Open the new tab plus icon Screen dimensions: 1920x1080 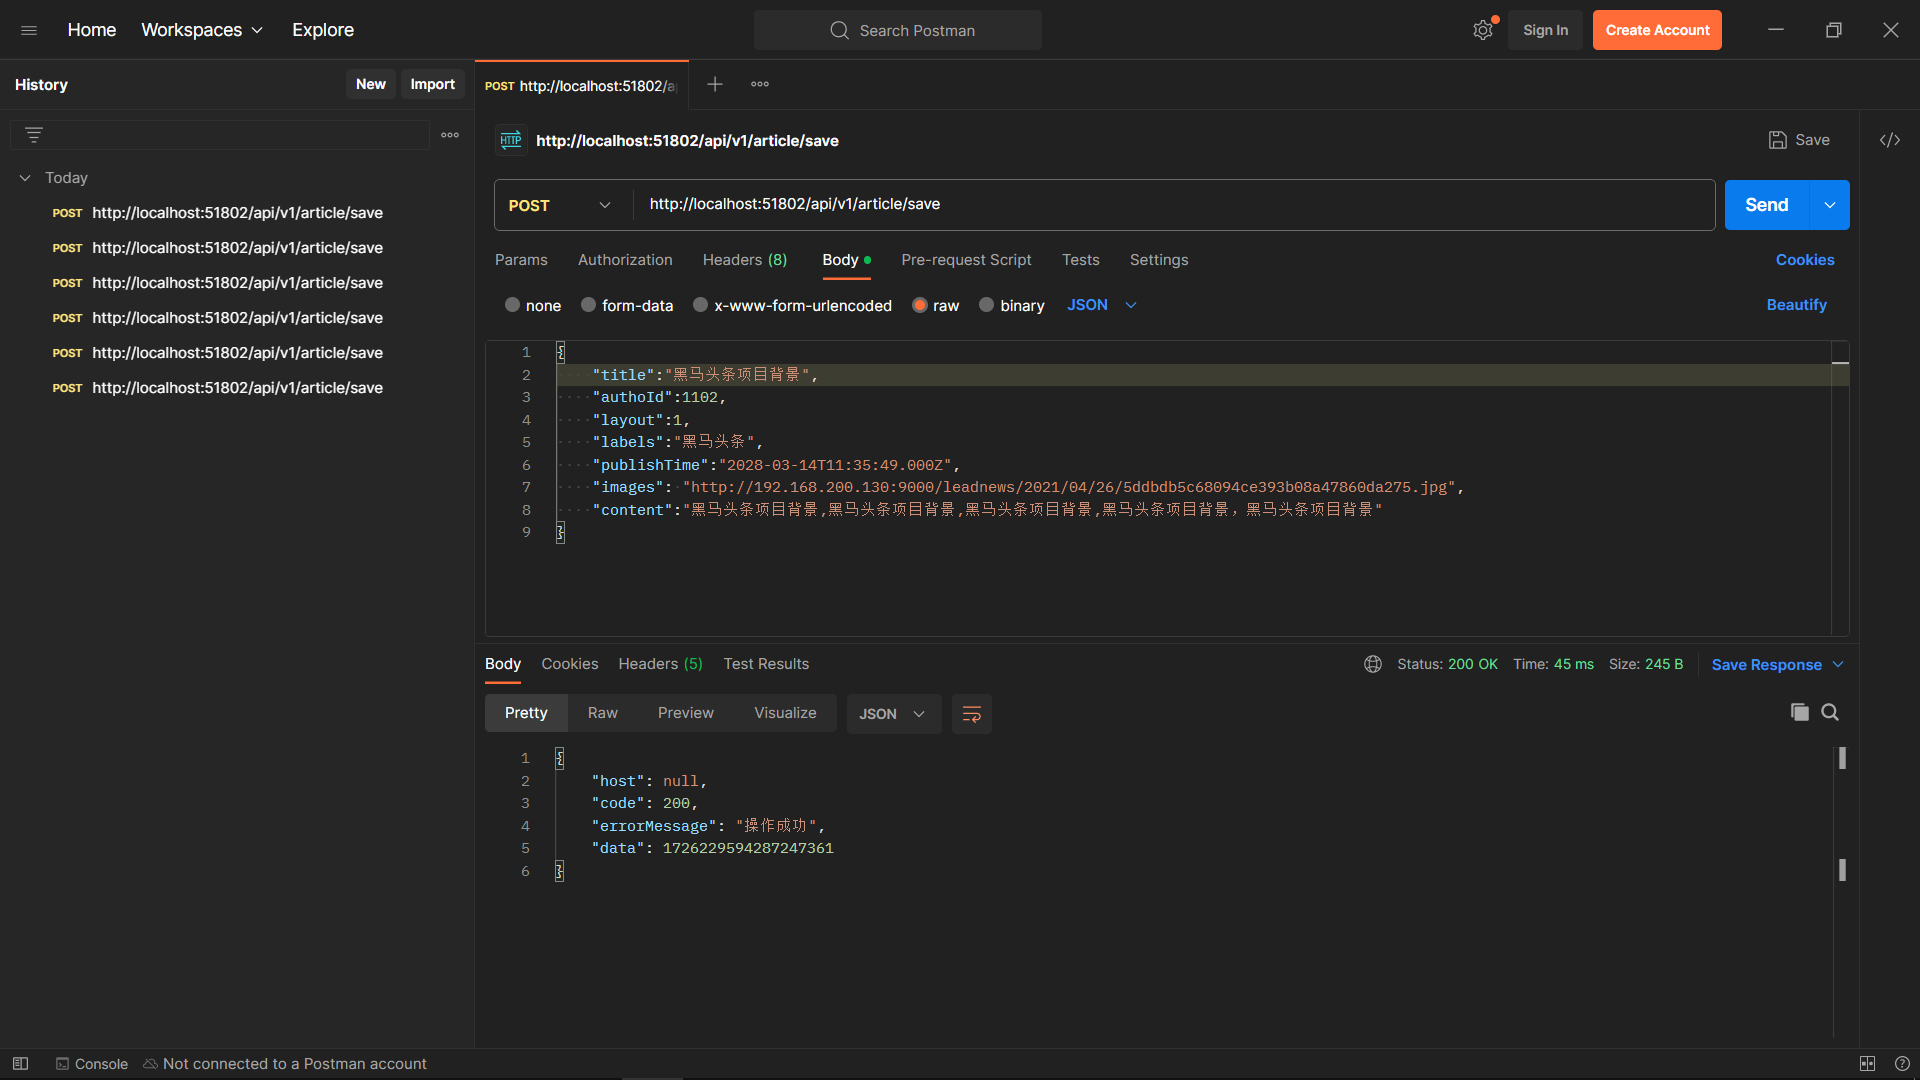click(714, 84)
